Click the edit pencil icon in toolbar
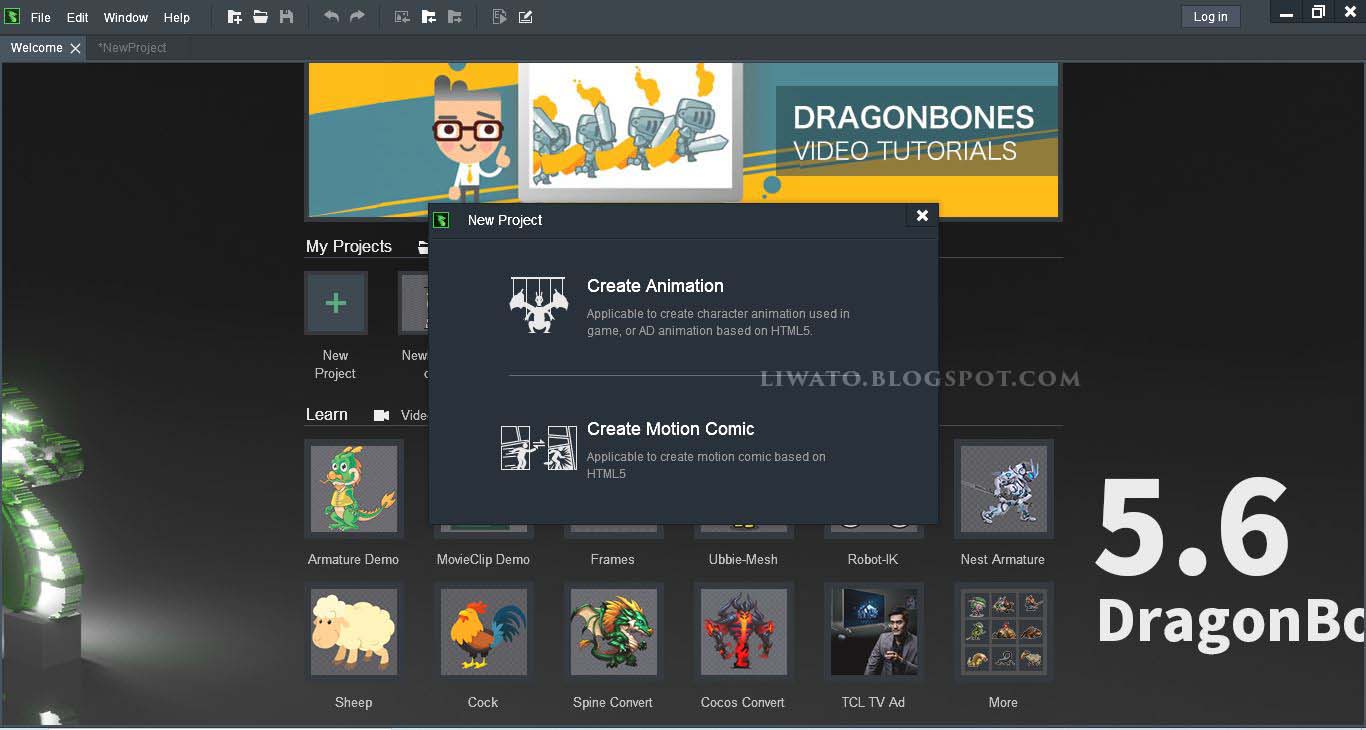The width and height of the screenshot is (1366, 730). click(525, 17)
